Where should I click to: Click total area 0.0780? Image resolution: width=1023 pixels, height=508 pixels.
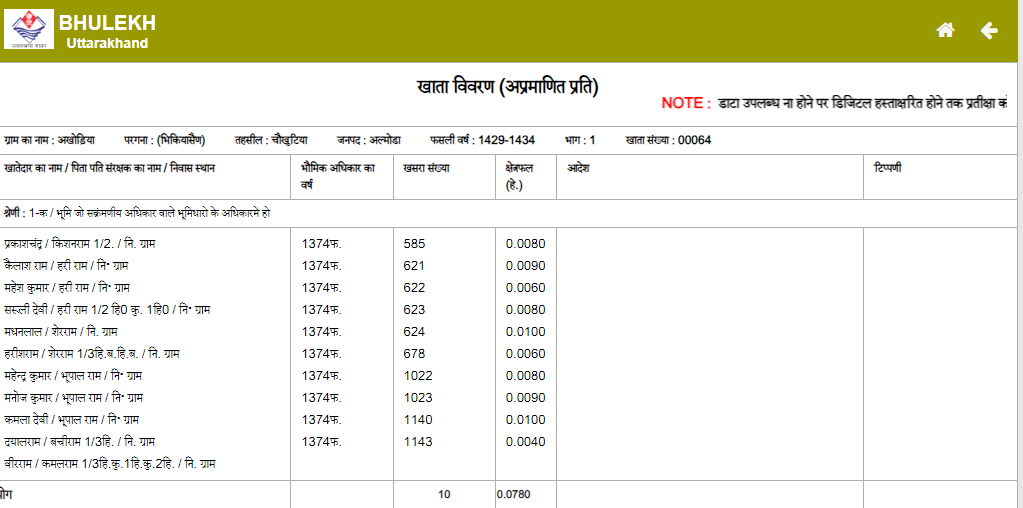coord(513,494)
